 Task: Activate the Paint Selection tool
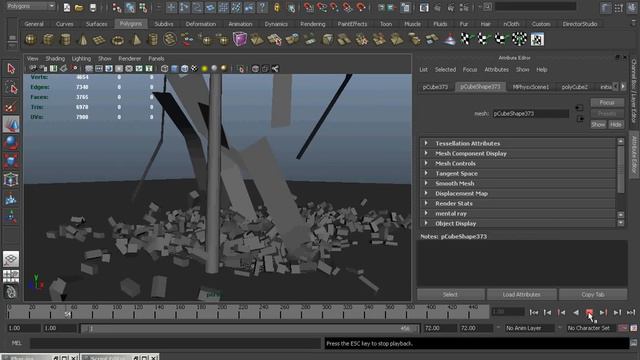click(x=11, y=107)
